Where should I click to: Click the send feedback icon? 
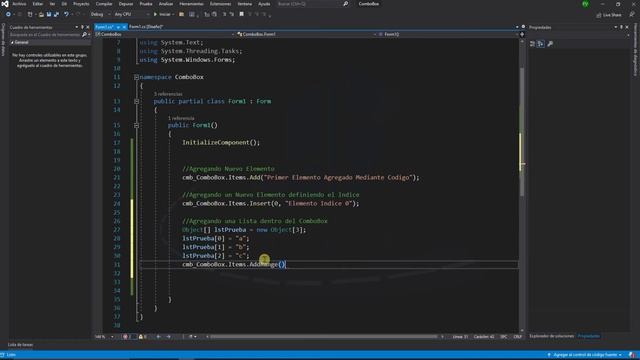[x=632, y=15]
